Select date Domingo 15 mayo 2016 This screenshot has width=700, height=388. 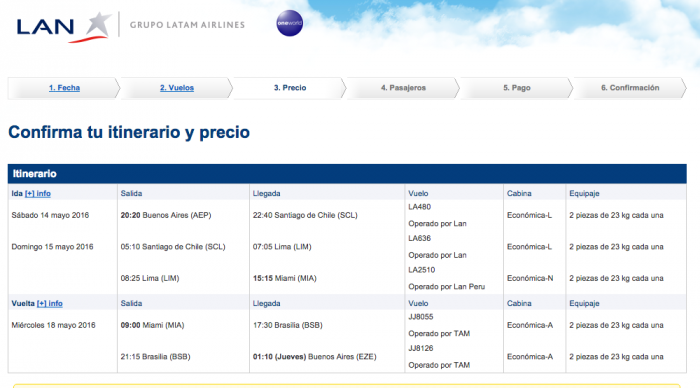point(52,247)
